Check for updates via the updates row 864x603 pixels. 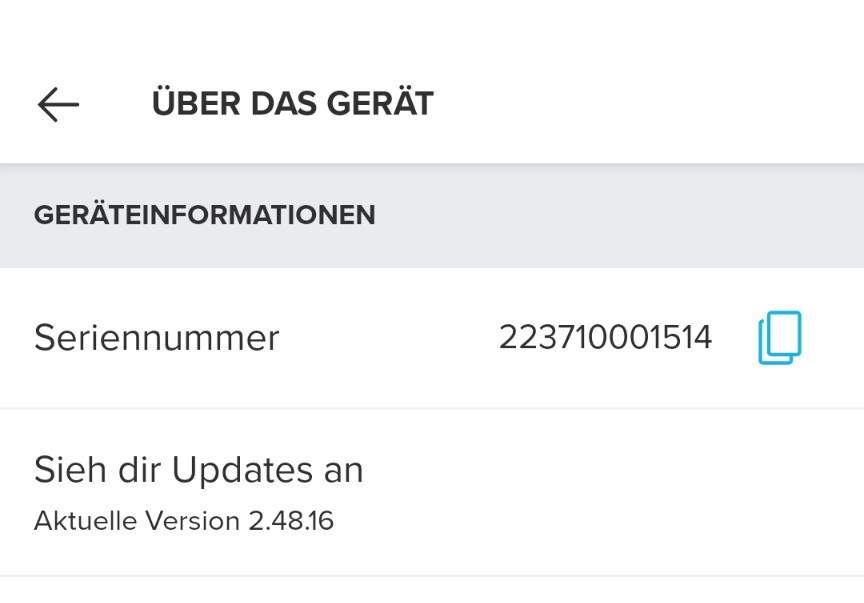432,492
